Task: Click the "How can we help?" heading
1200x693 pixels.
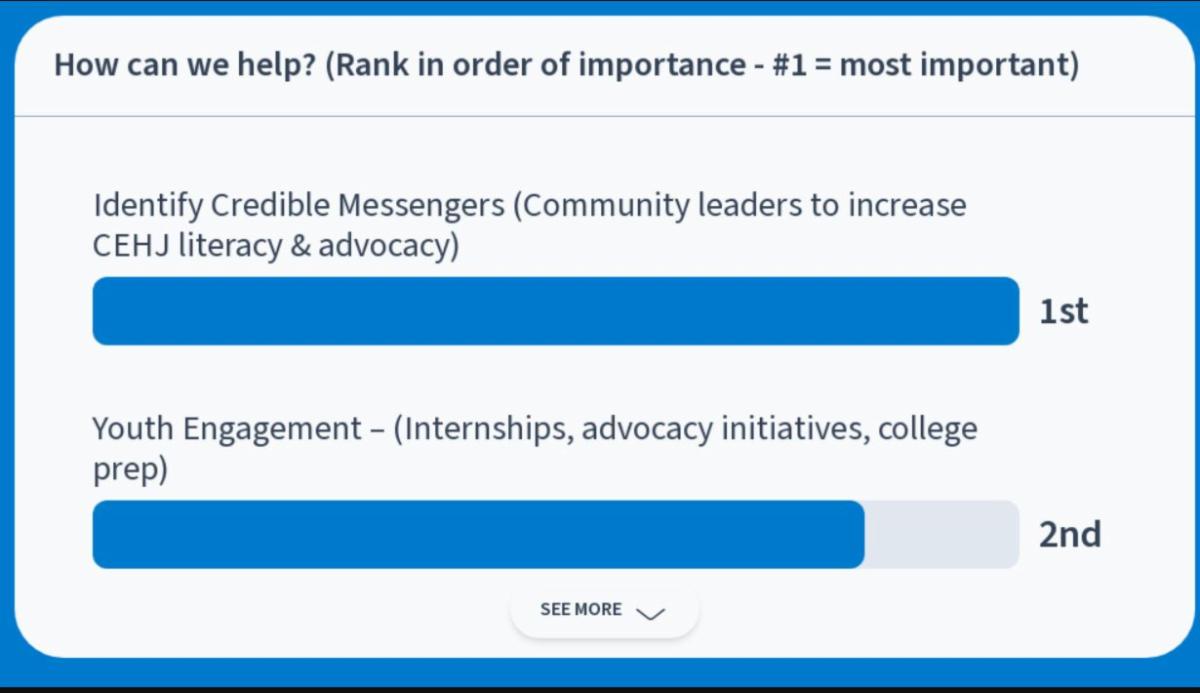Action: [x=185, y=67]
